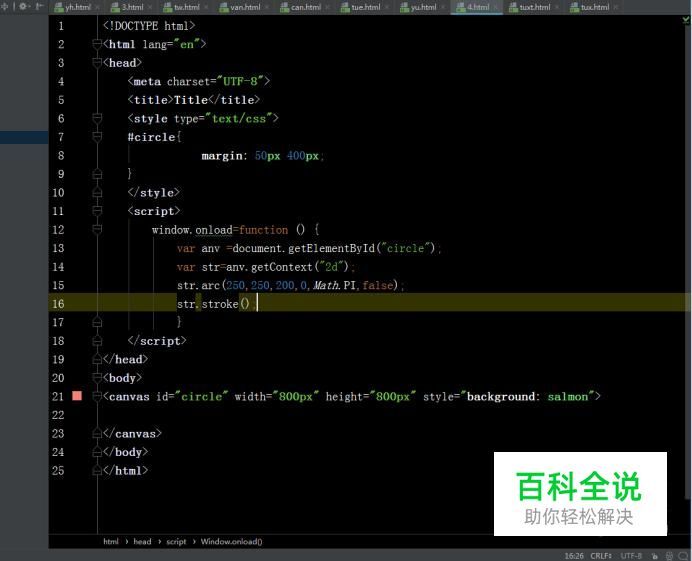Image resolution: width=692 pixels, height=561 pixels.
Task: Click line number 1 in gutter
Action: 61,26
